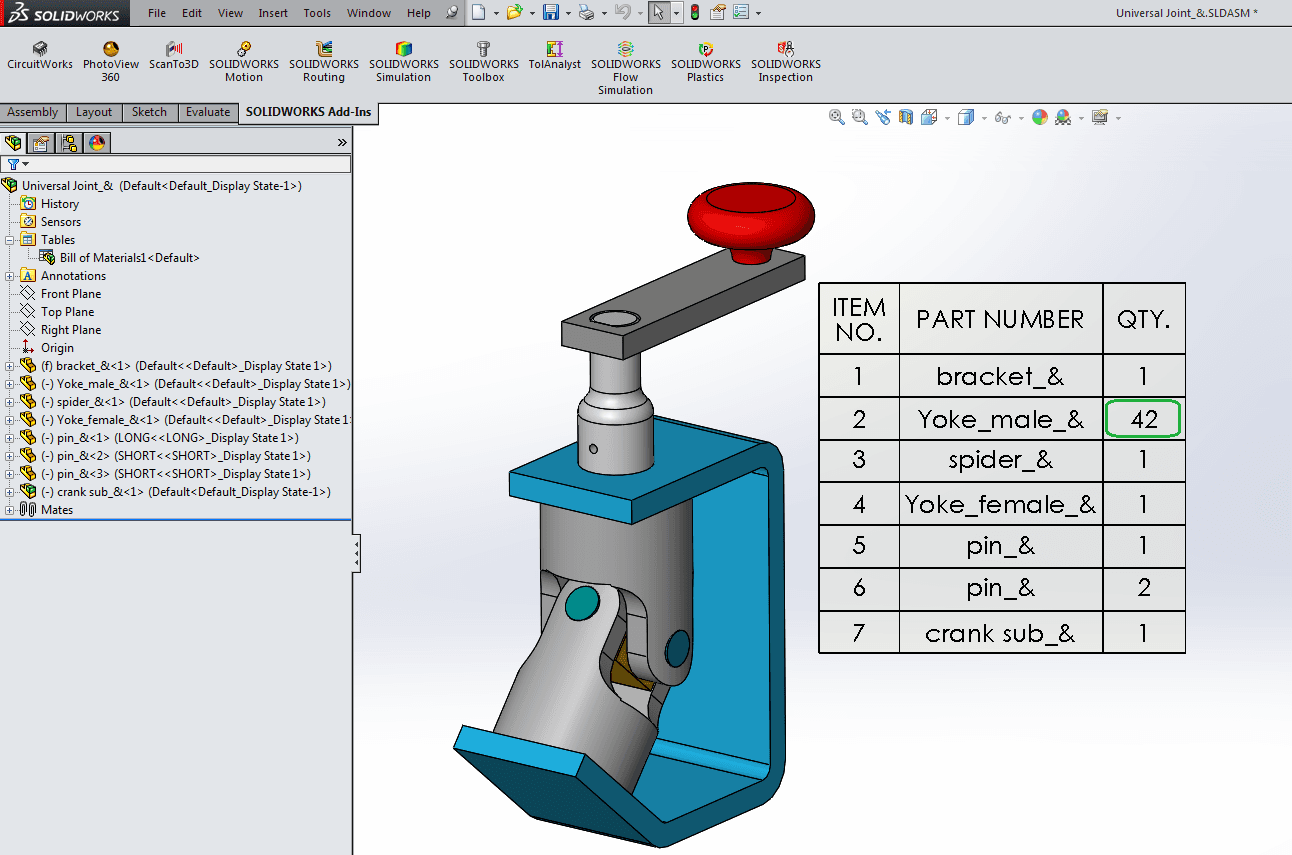Click the Print icon in toolbar
This screenshot has width=1292, height=855.
586,13
